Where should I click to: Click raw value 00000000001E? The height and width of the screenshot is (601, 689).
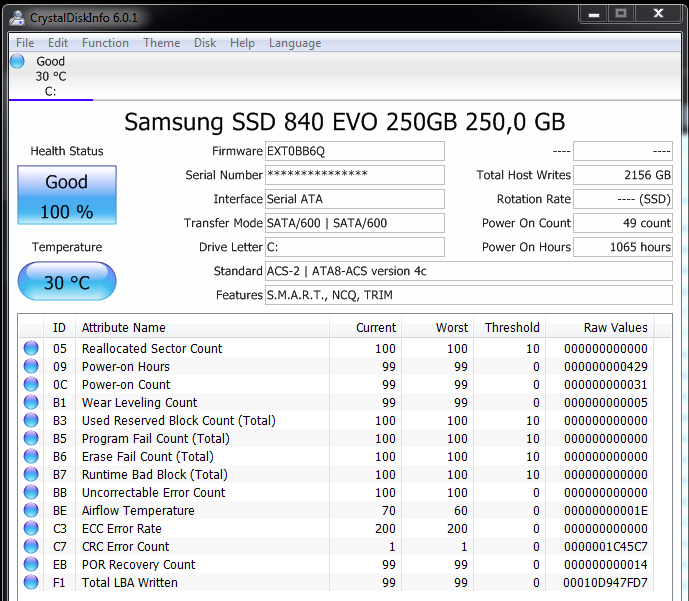pos(606,510)
